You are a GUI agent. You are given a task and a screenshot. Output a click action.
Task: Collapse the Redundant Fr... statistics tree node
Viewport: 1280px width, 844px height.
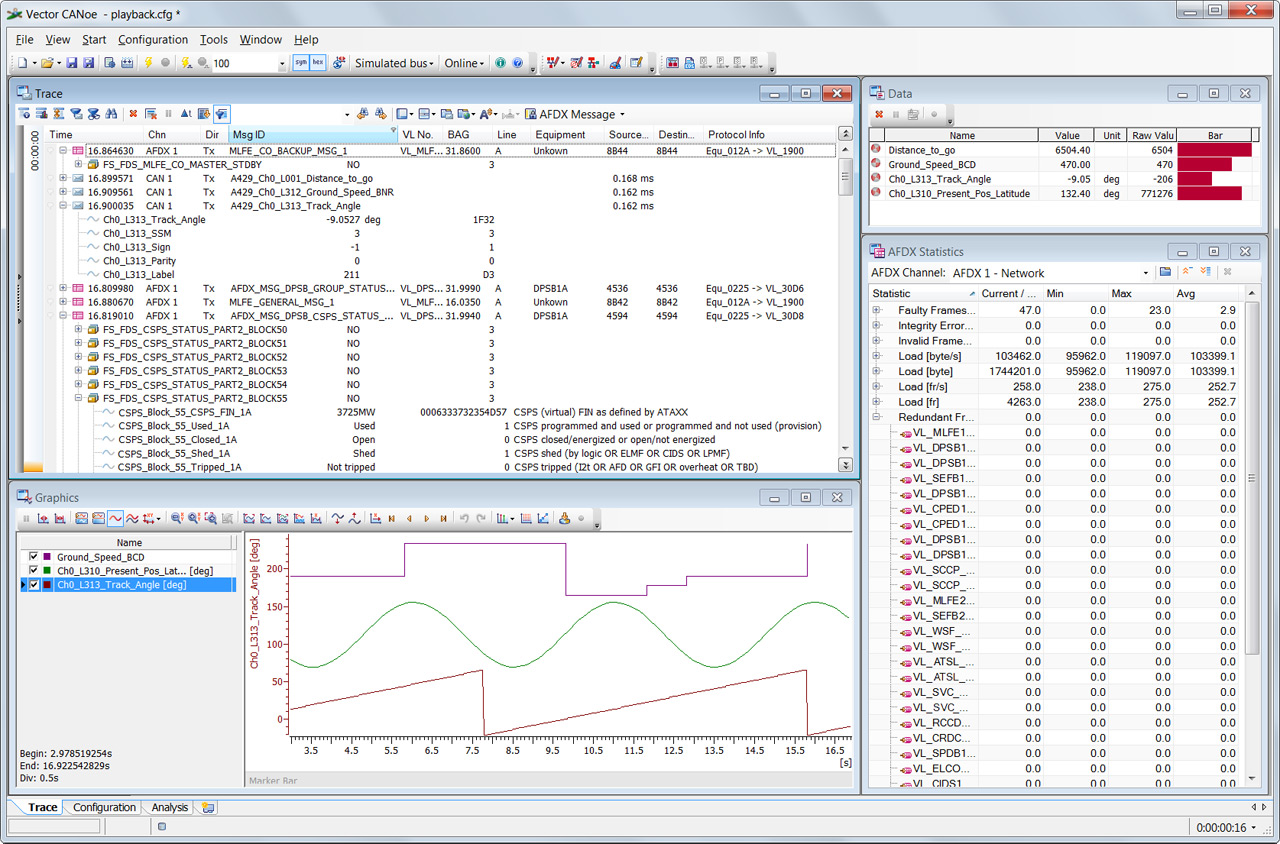point(877,417)
